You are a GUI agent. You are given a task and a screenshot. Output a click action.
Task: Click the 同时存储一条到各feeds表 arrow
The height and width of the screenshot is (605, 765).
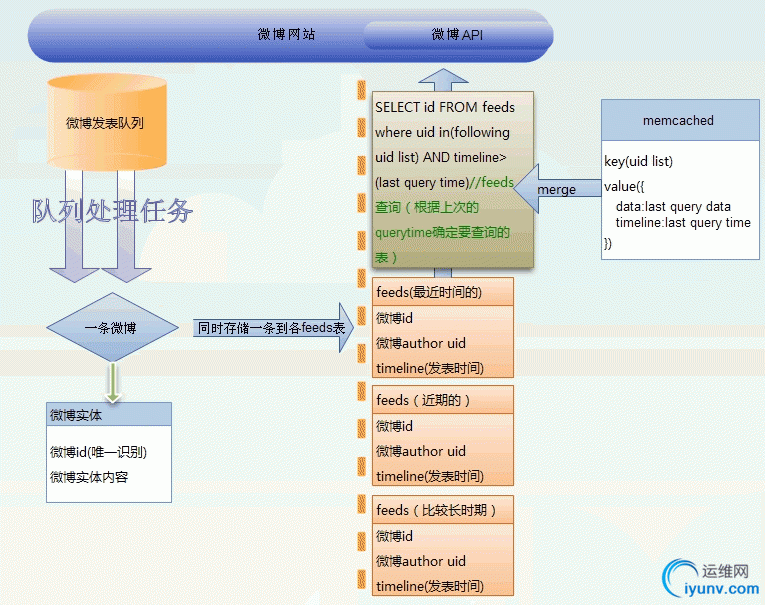click(273, 328)
